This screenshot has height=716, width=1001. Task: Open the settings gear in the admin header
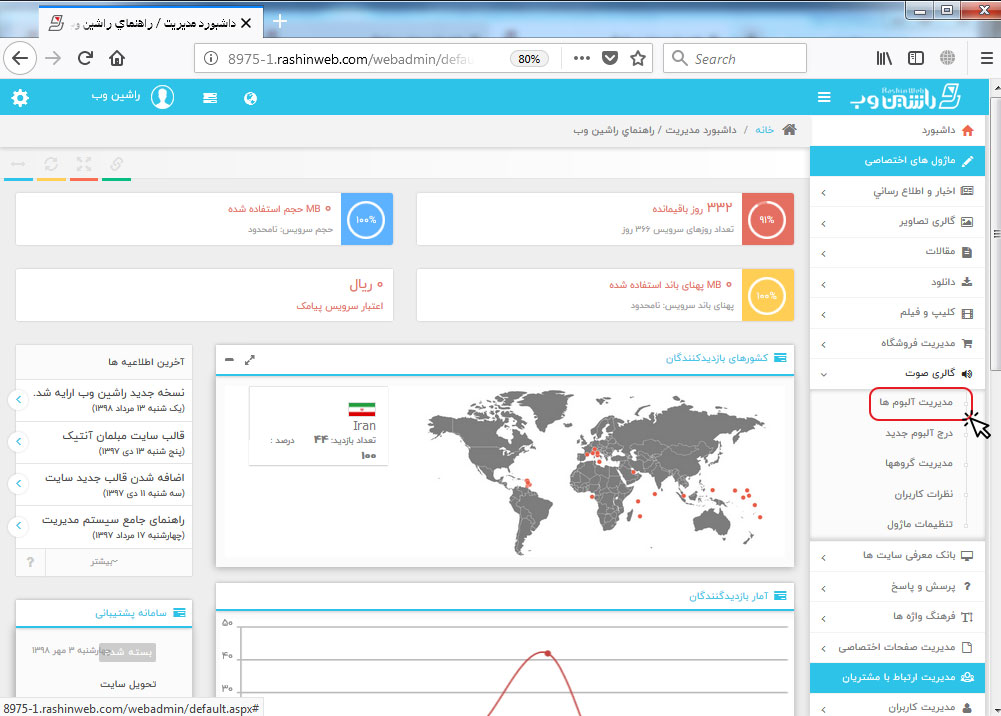point(20,98)
